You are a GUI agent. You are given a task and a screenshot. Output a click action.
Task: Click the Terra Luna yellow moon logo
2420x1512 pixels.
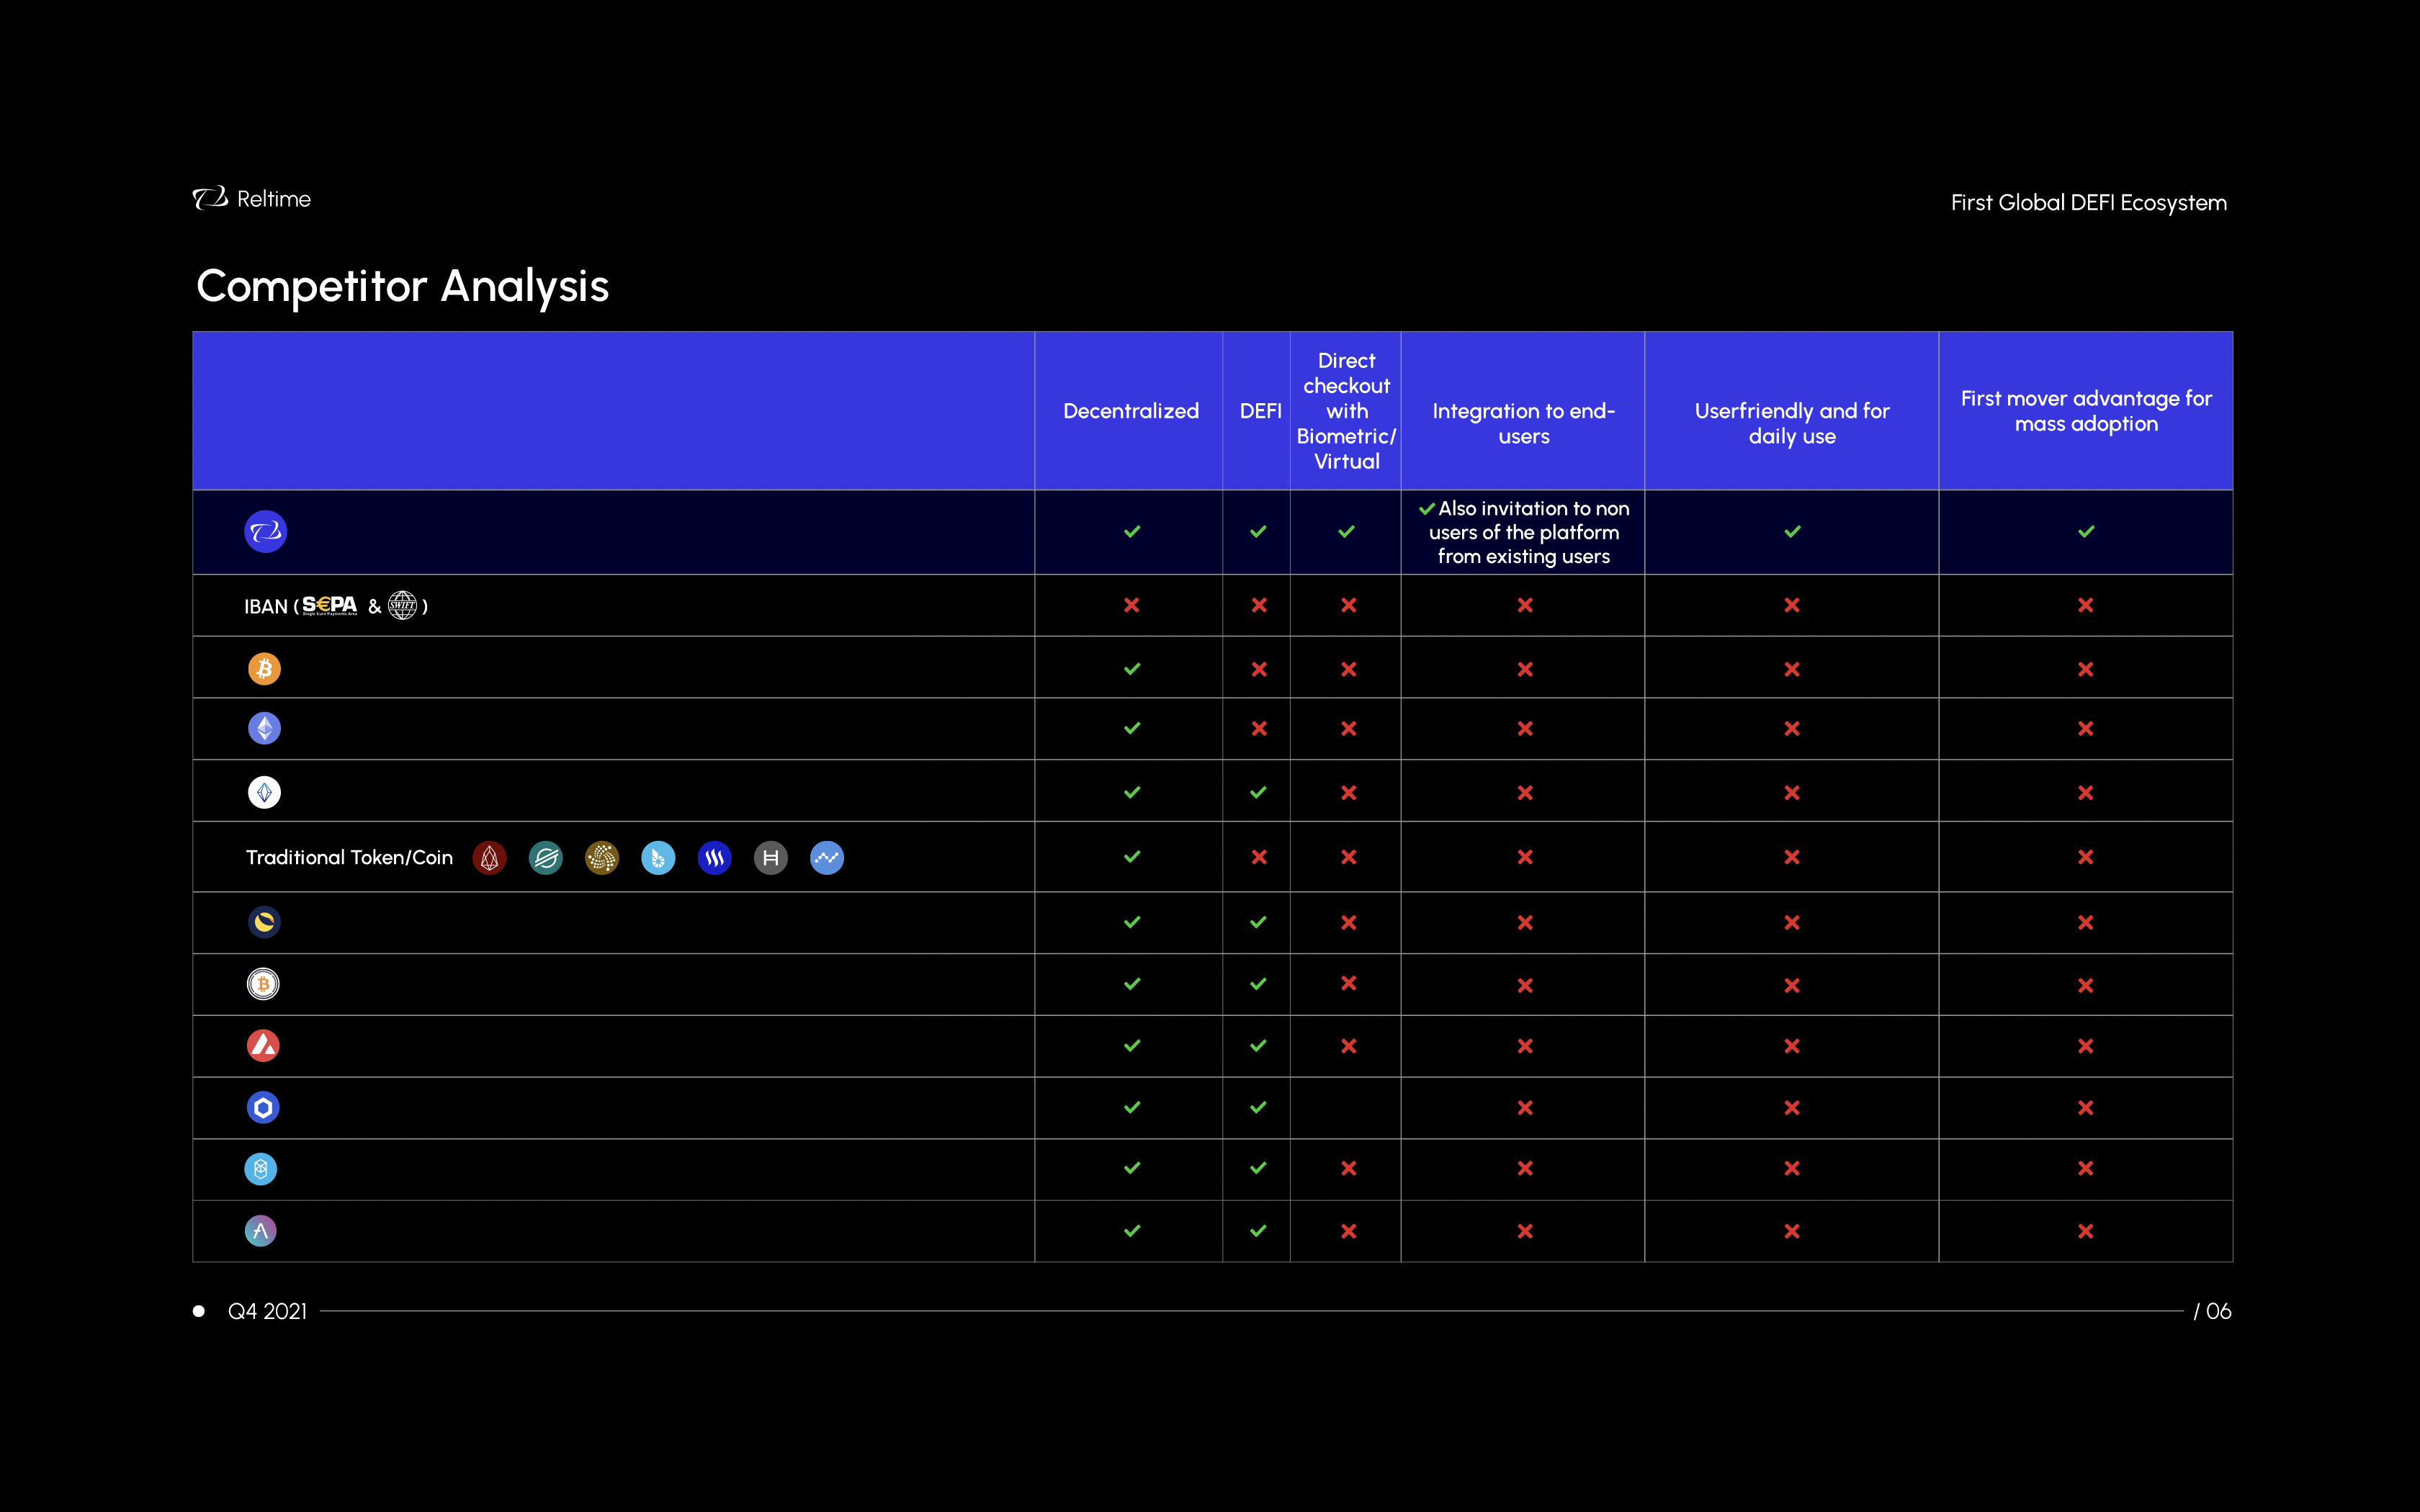pos(264,922)
